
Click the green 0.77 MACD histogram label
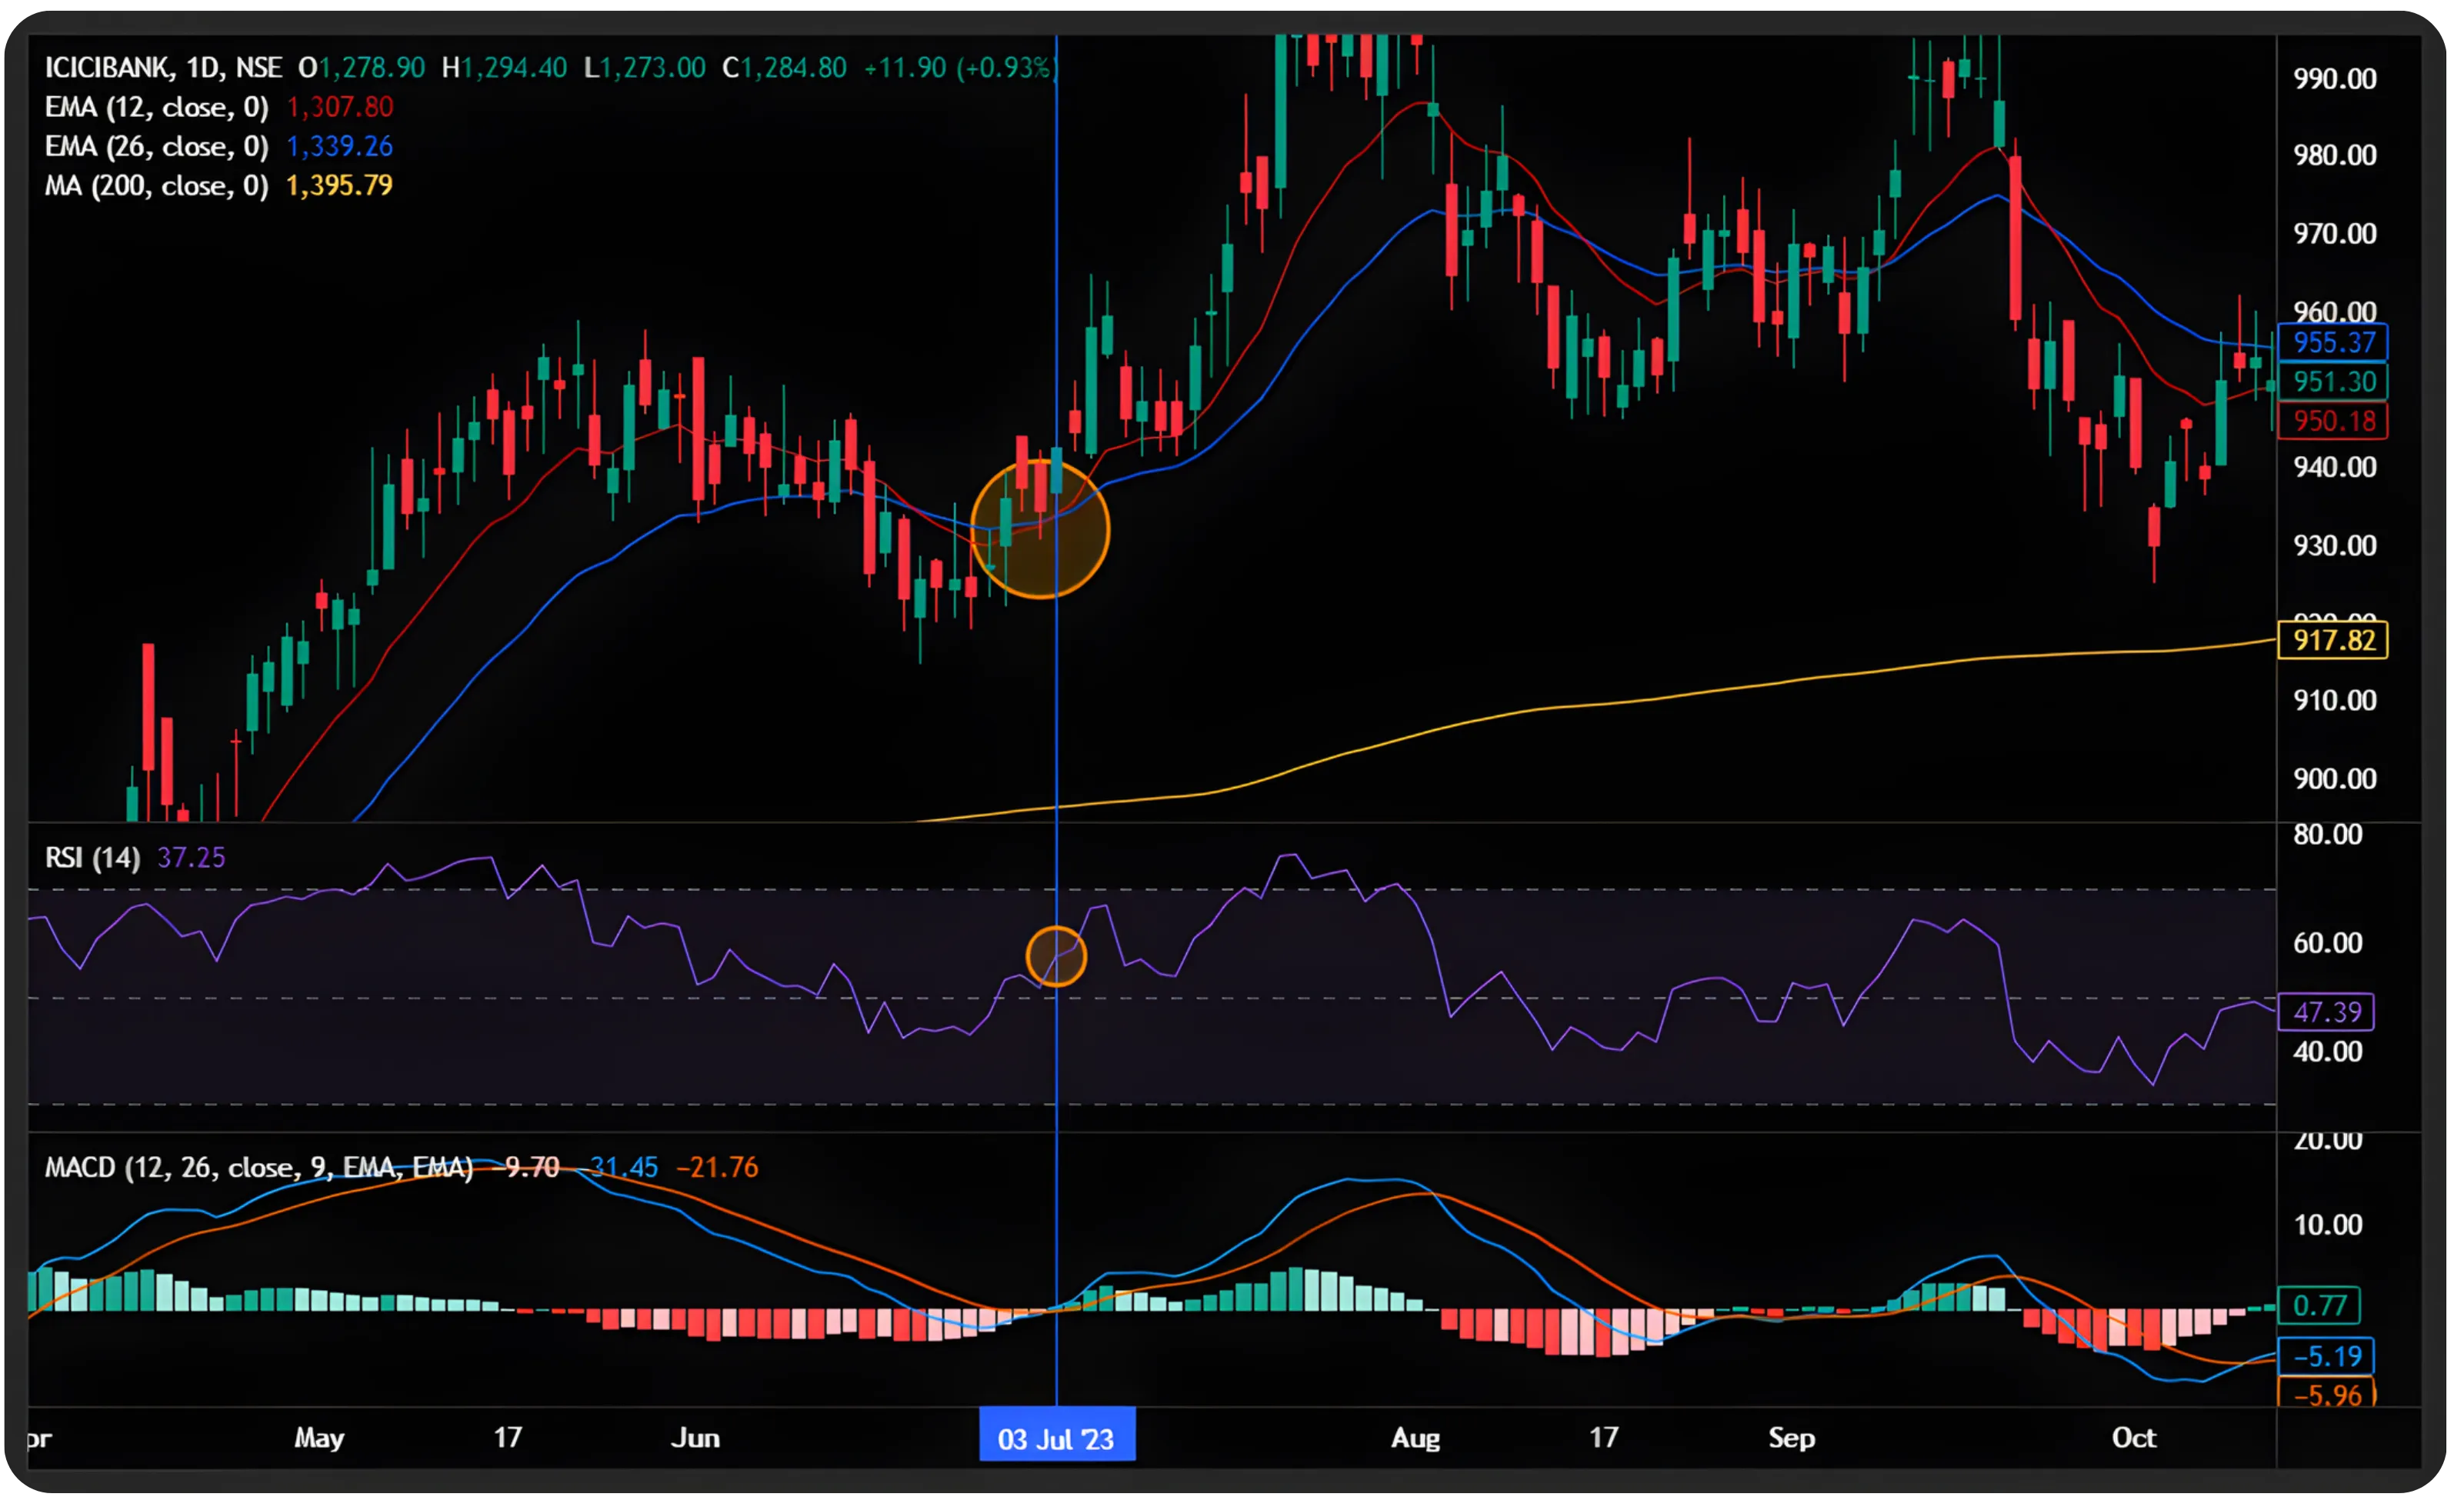tap(2319, 1306)
